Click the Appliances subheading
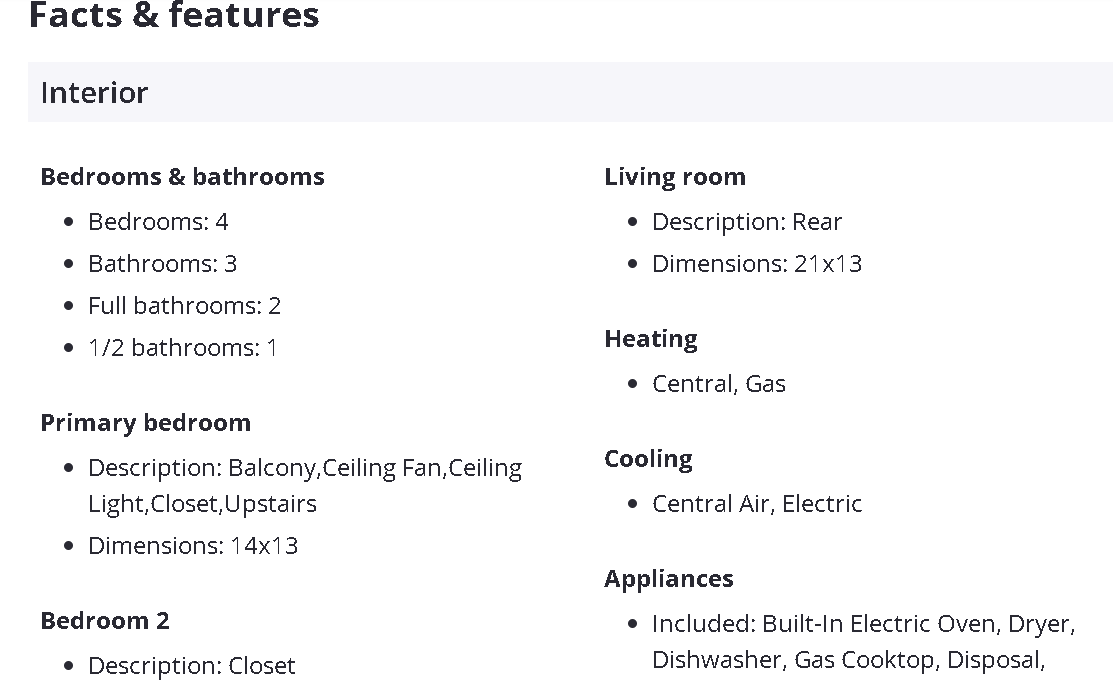The height and width of the screenshot is (682, 1113). (x=669, y=579)
